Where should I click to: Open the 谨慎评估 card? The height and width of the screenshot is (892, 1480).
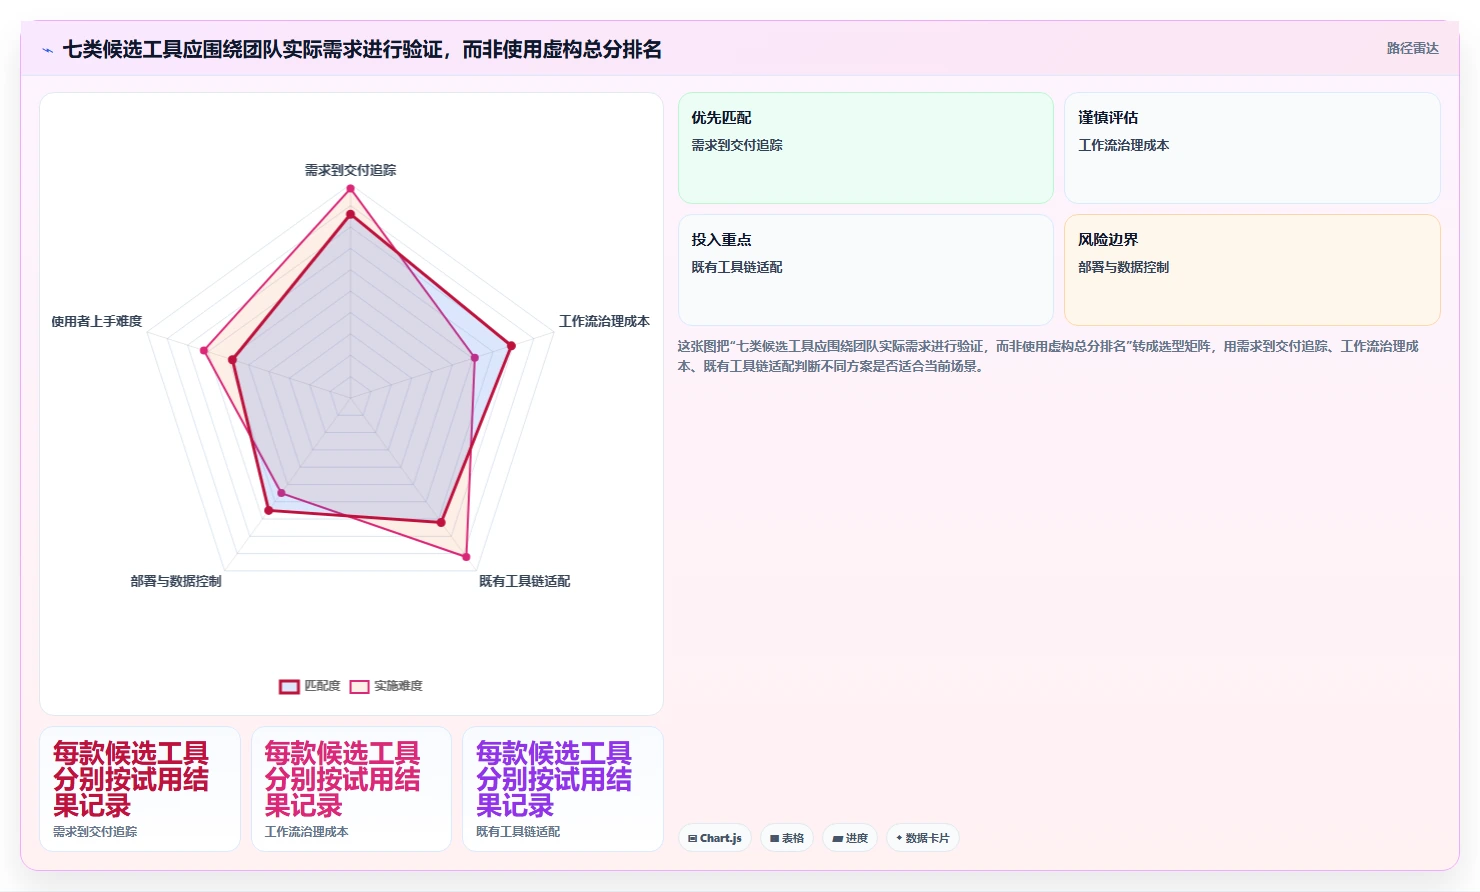click(x=1252, y=148)
